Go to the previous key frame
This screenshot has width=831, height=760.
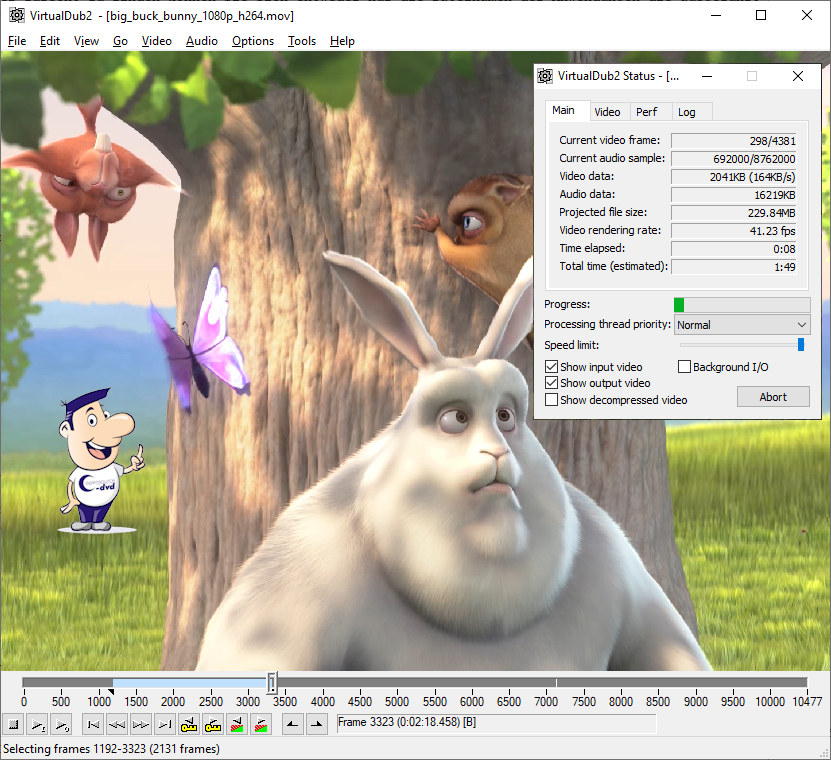tap(189, 724)
